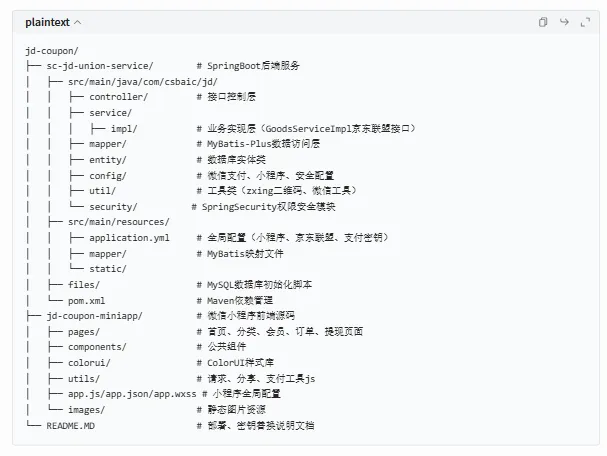Select the app.js/app.json/app.wxss line
The image size is (607, 456).
coord(132,394)
